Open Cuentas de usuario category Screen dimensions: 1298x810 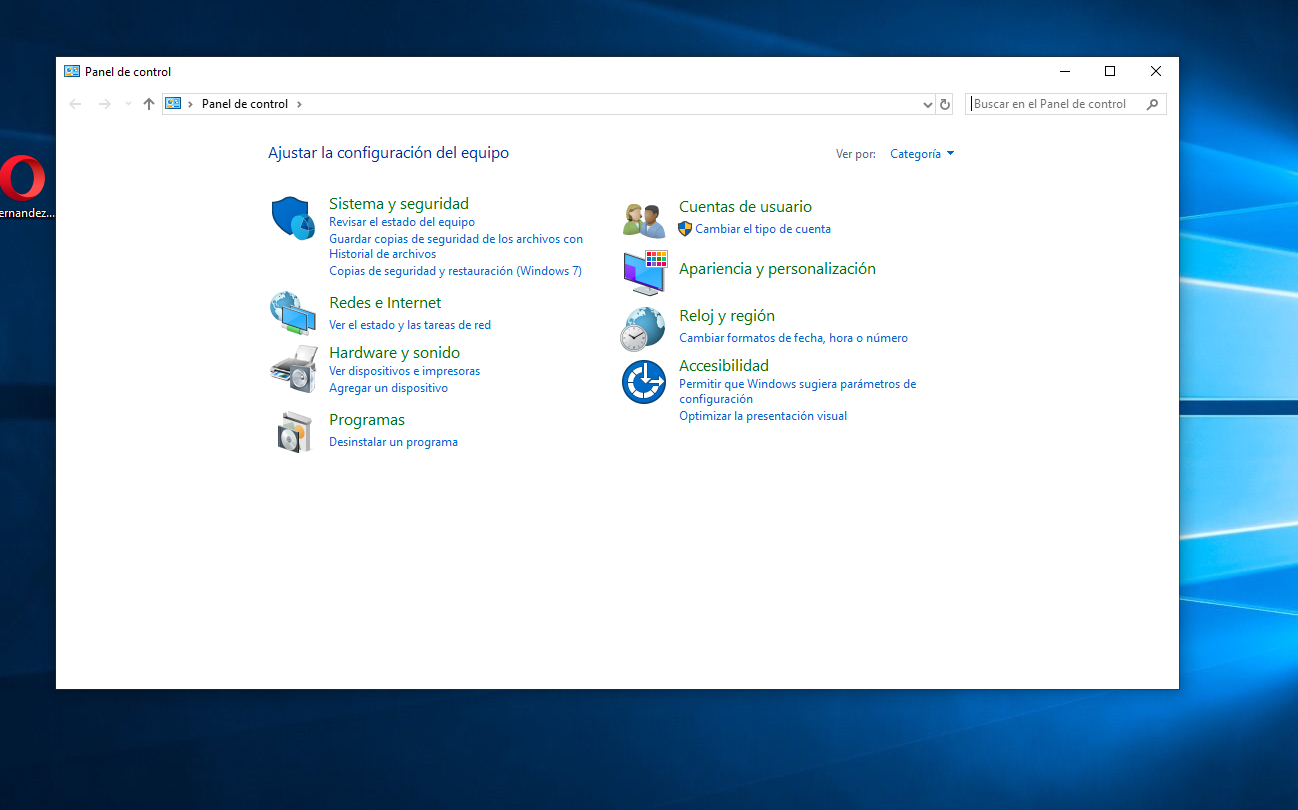click(x=745, y=207)
